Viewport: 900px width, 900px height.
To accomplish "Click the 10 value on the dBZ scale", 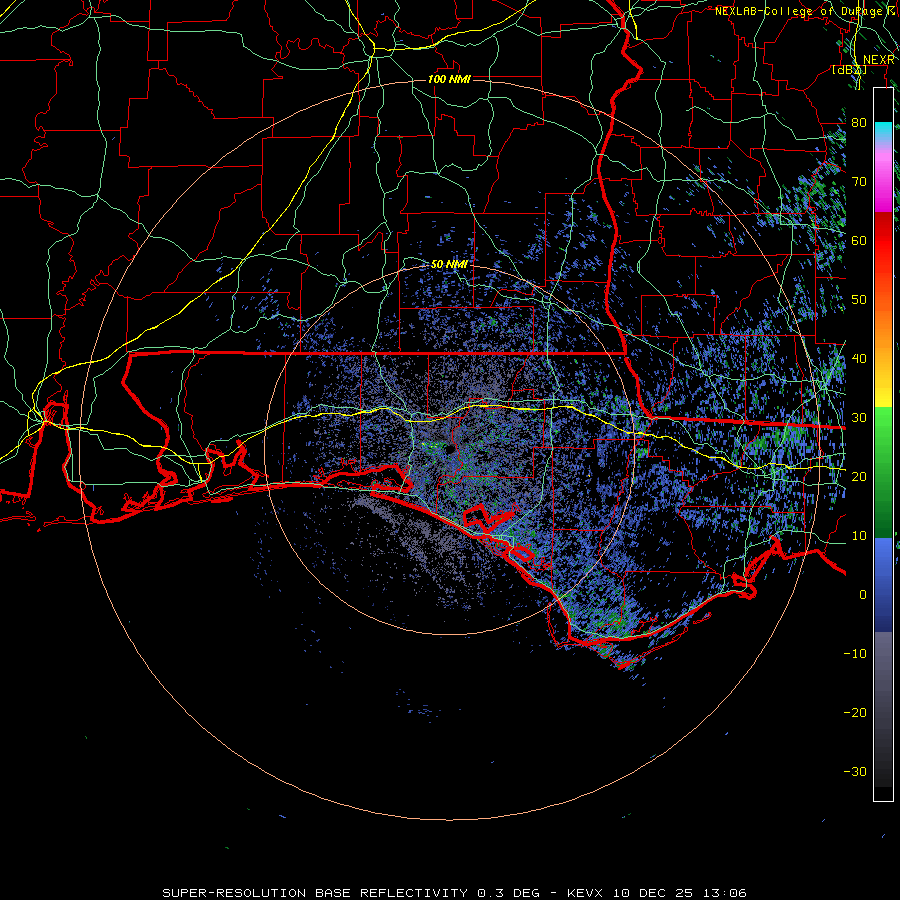I will [x=859, y=536].
